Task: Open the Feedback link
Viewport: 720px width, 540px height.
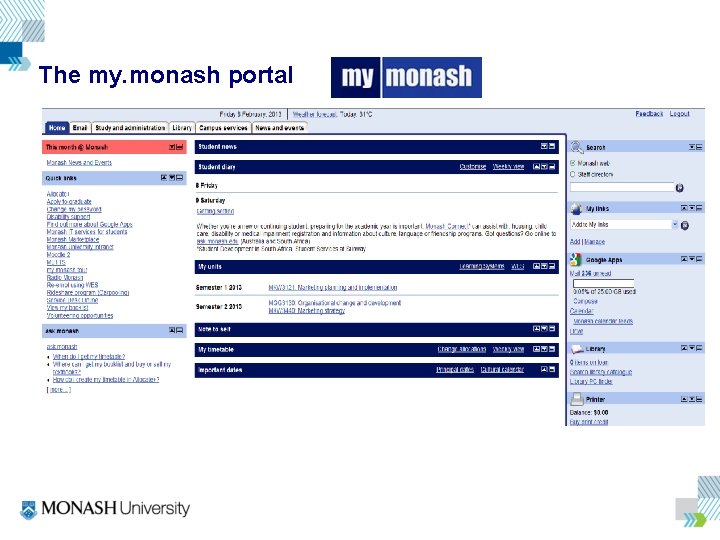Action: click(649, 113)
